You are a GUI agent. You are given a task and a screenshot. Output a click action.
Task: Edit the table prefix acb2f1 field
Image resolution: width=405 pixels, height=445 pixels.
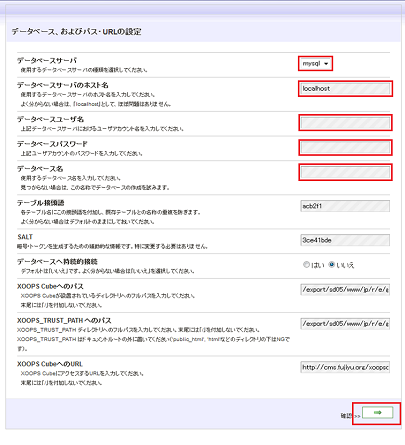345,206
